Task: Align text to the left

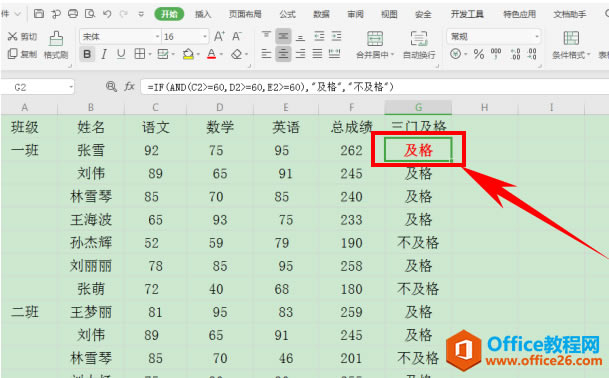Action: pos(266,54)
